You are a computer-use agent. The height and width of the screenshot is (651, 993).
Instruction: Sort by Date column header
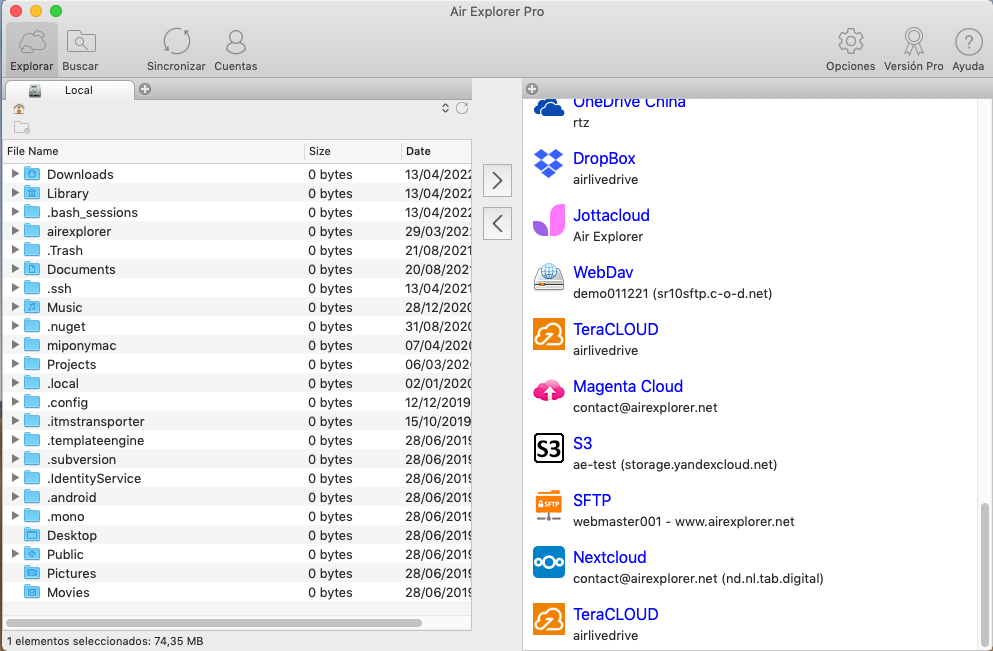pos(436,151)
